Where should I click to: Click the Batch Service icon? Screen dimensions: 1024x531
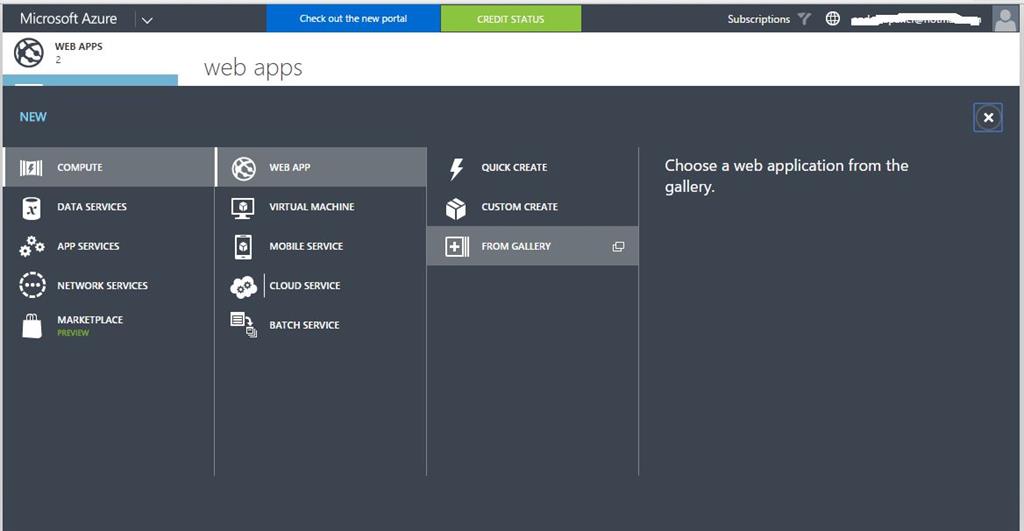click(244, 325)
